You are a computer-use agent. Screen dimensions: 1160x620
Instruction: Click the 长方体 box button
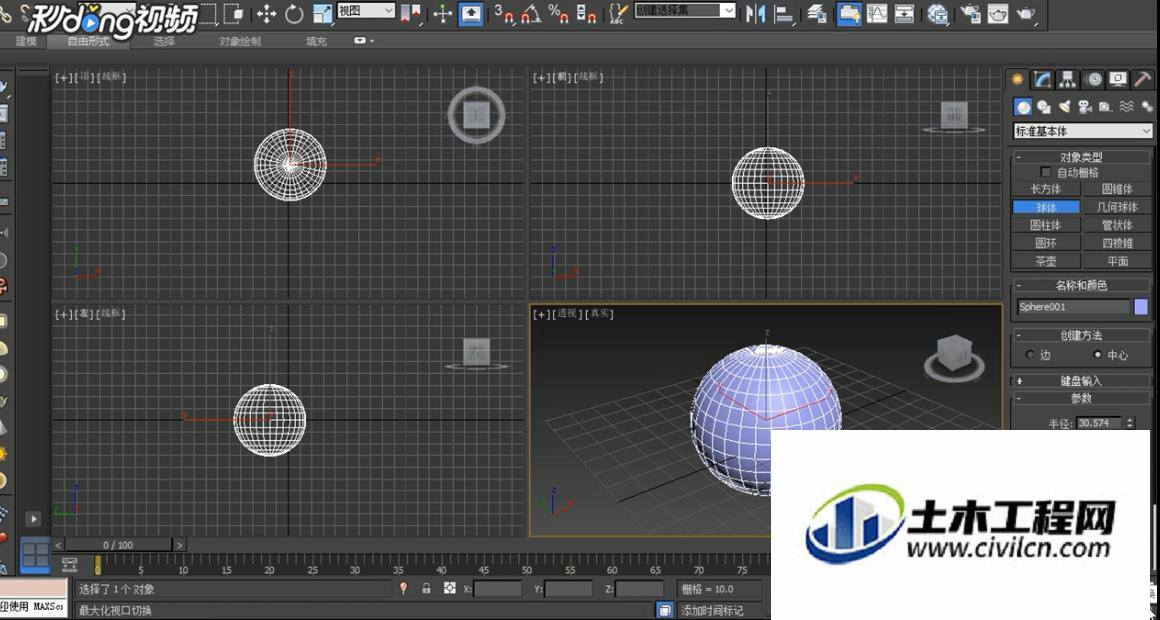pyautogui.click(x=1046, y=189)
